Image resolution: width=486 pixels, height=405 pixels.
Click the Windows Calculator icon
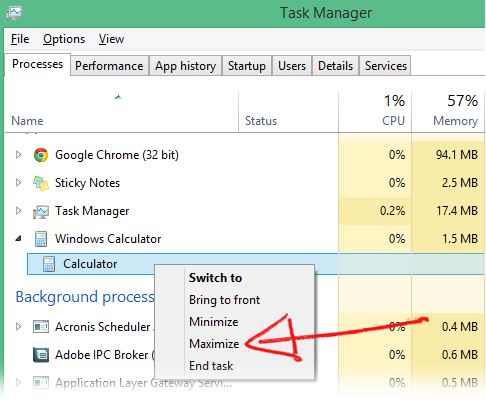pos(41,239)
